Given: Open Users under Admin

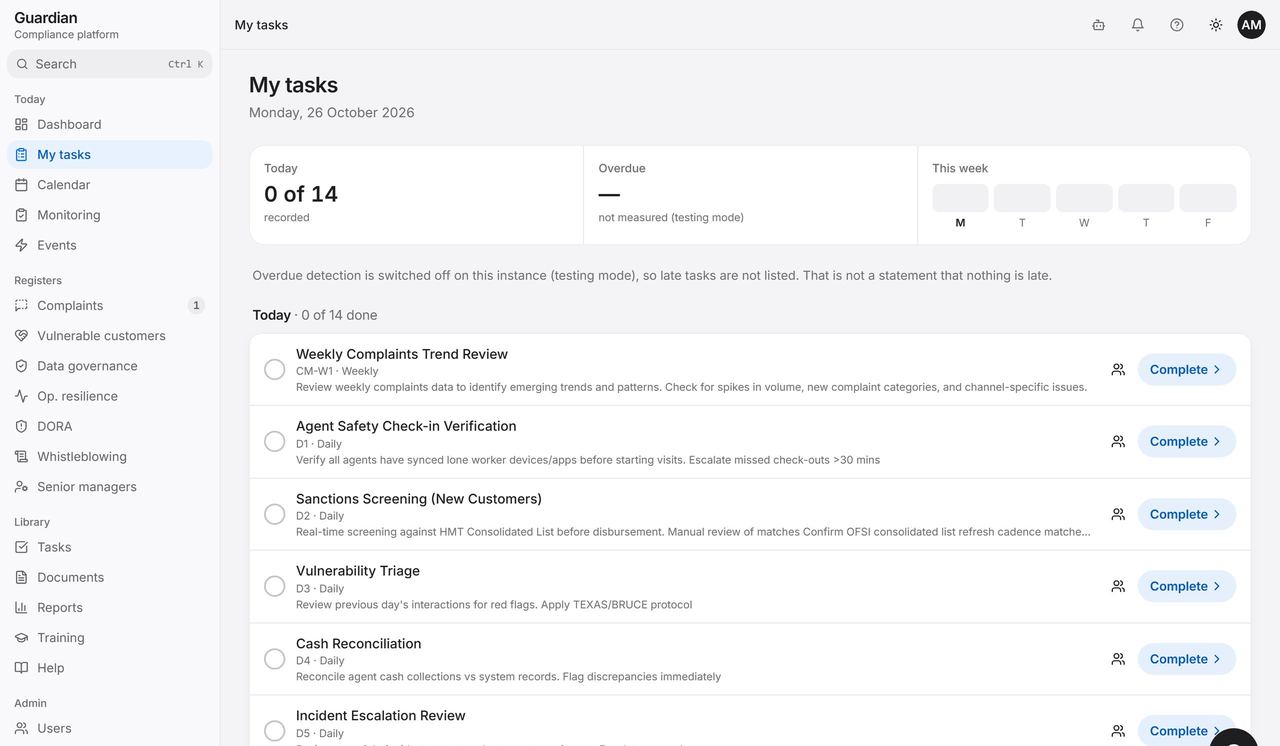Looking at the screenshot, I should click(110, 728).
